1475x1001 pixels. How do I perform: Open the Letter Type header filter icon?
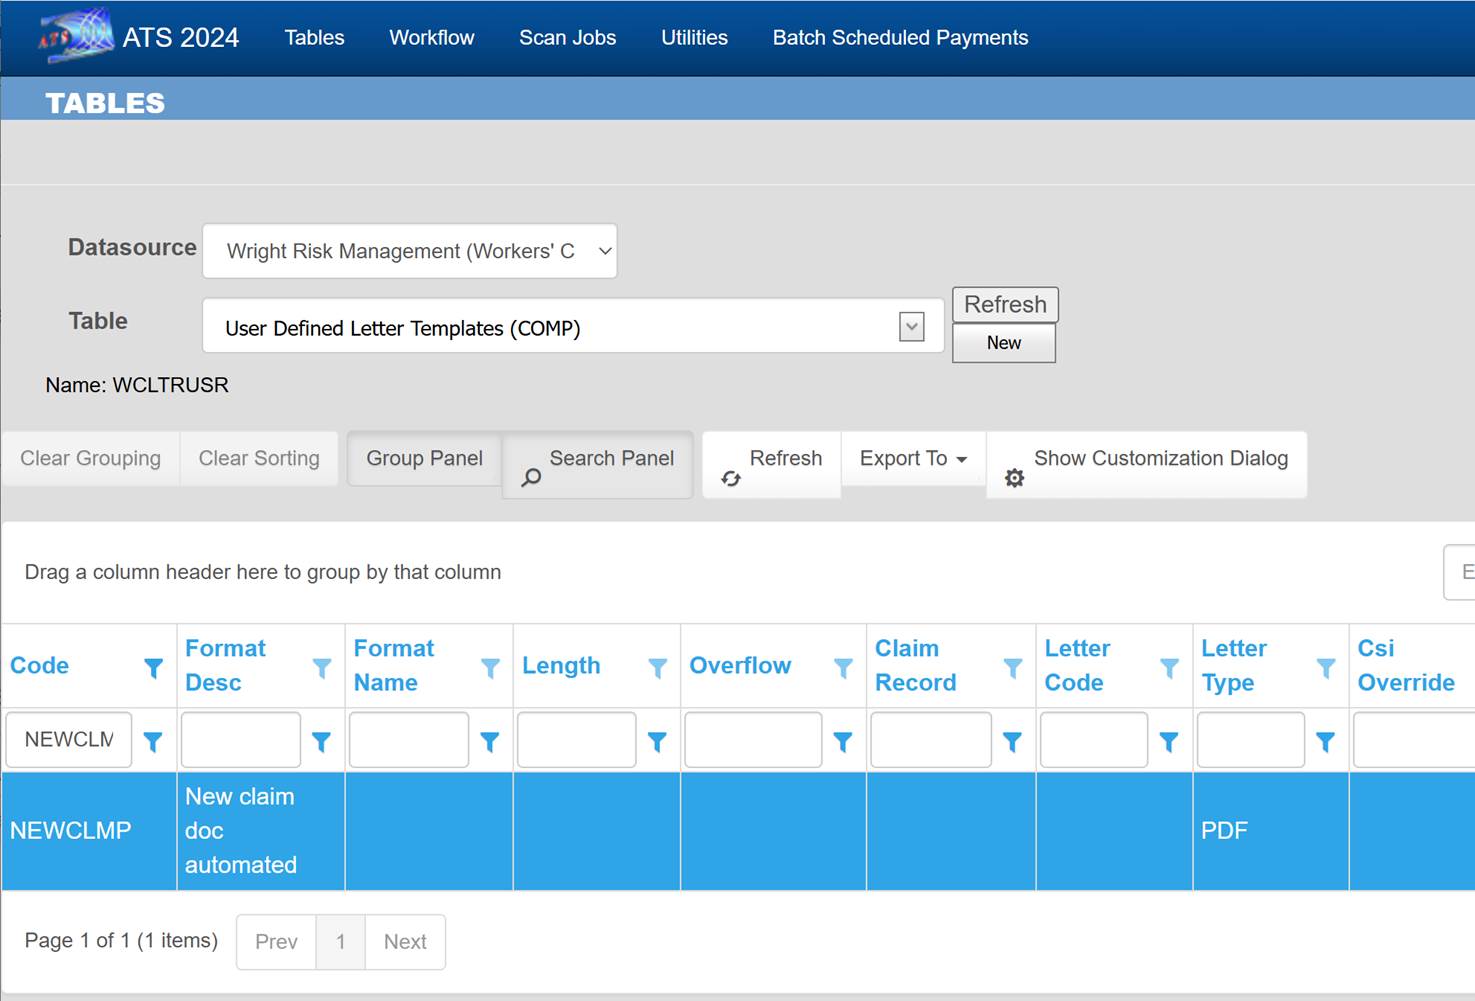point(1325,667)
